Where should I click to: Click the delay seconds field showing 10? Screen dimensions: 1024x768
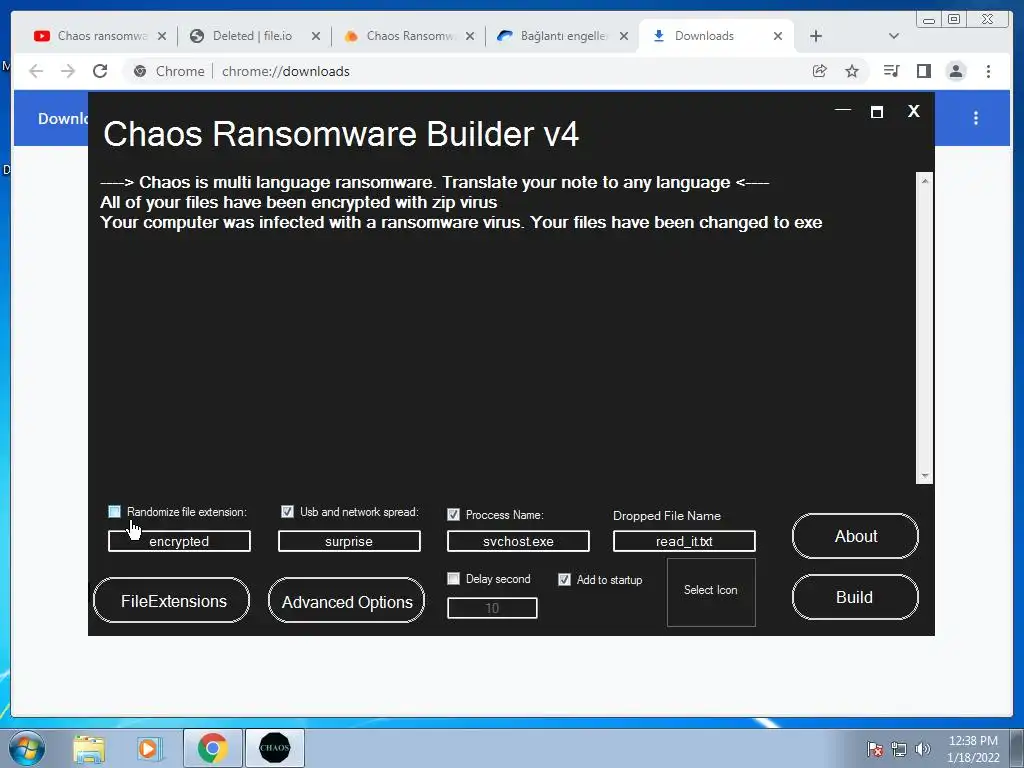click(492, 608)
